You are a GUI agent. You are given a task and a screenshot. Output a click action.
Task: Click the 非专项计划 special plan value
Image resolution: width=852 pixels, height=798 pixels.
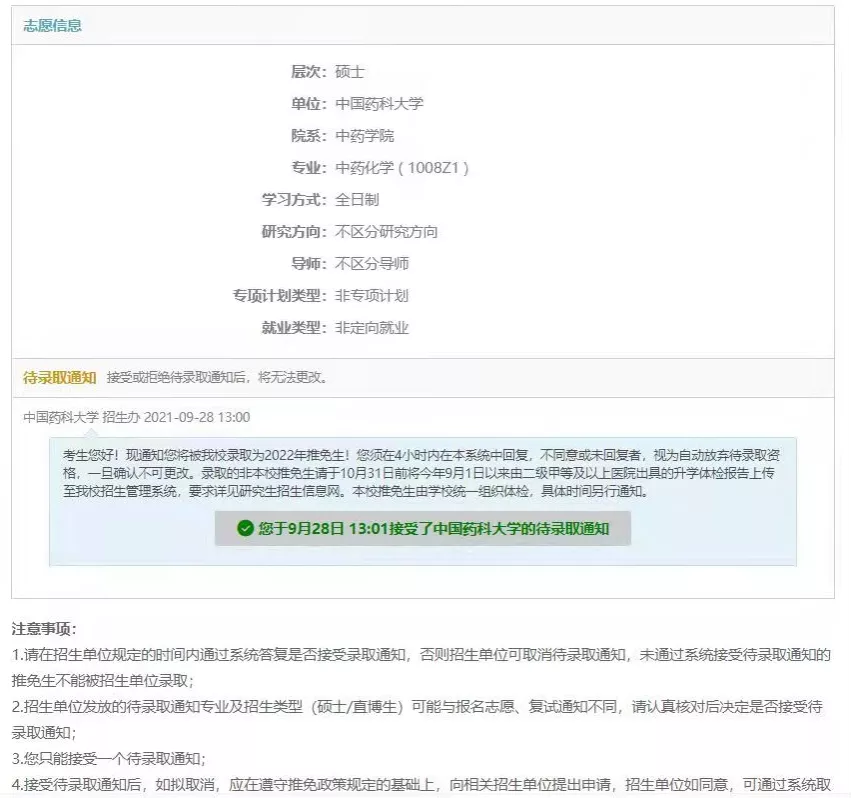pyautogui.click(x=372, y=295)
